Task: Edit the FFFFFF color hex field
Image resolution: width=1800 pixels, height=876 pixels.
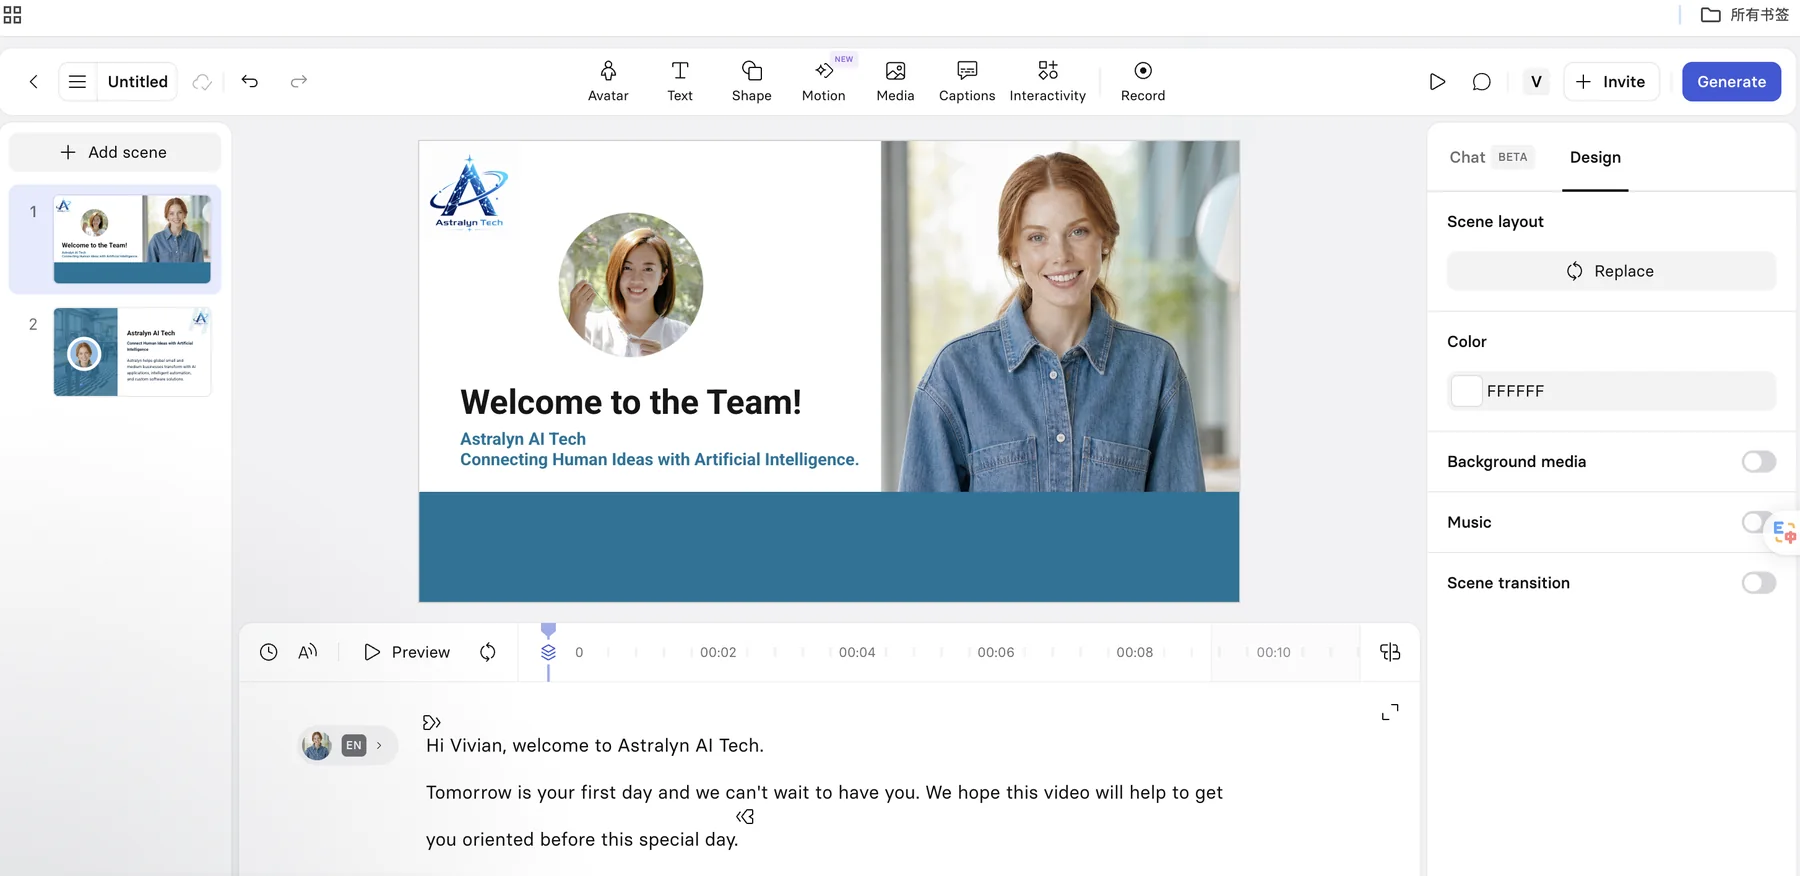Action: click(1611, 391)
